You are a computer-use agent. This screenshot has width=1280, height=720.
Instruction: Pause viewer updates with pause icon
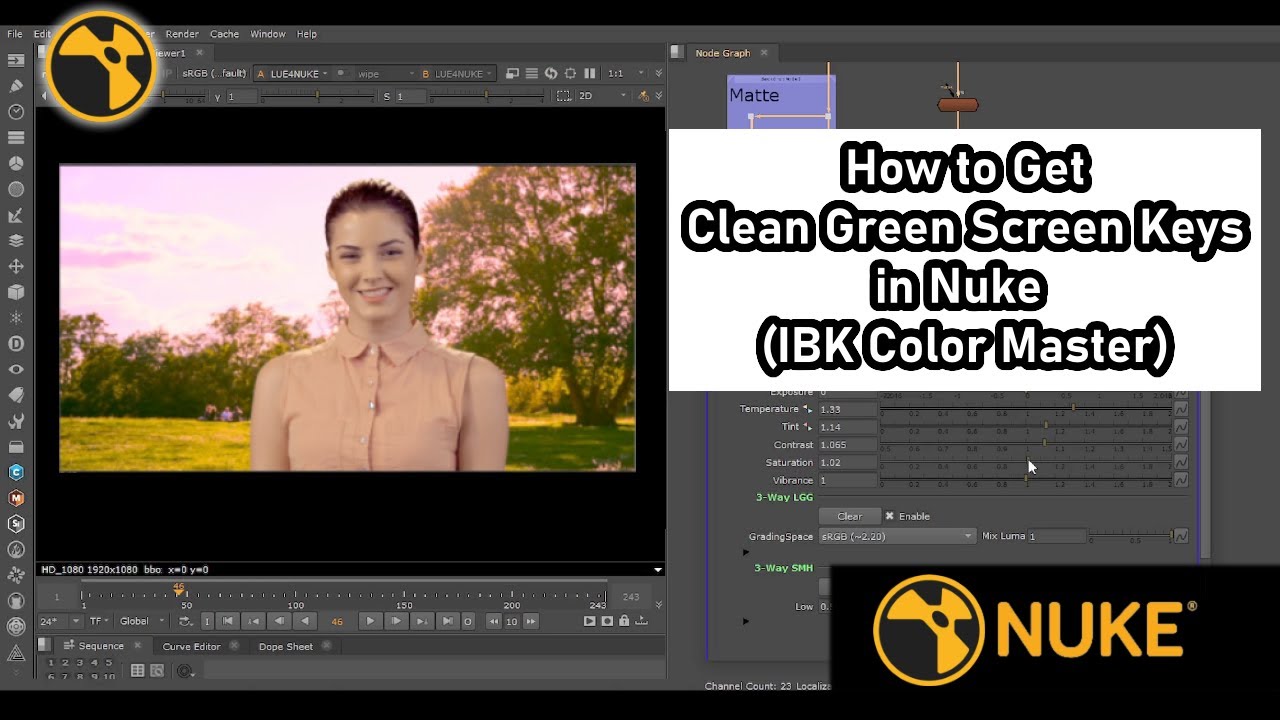(590, 73)
